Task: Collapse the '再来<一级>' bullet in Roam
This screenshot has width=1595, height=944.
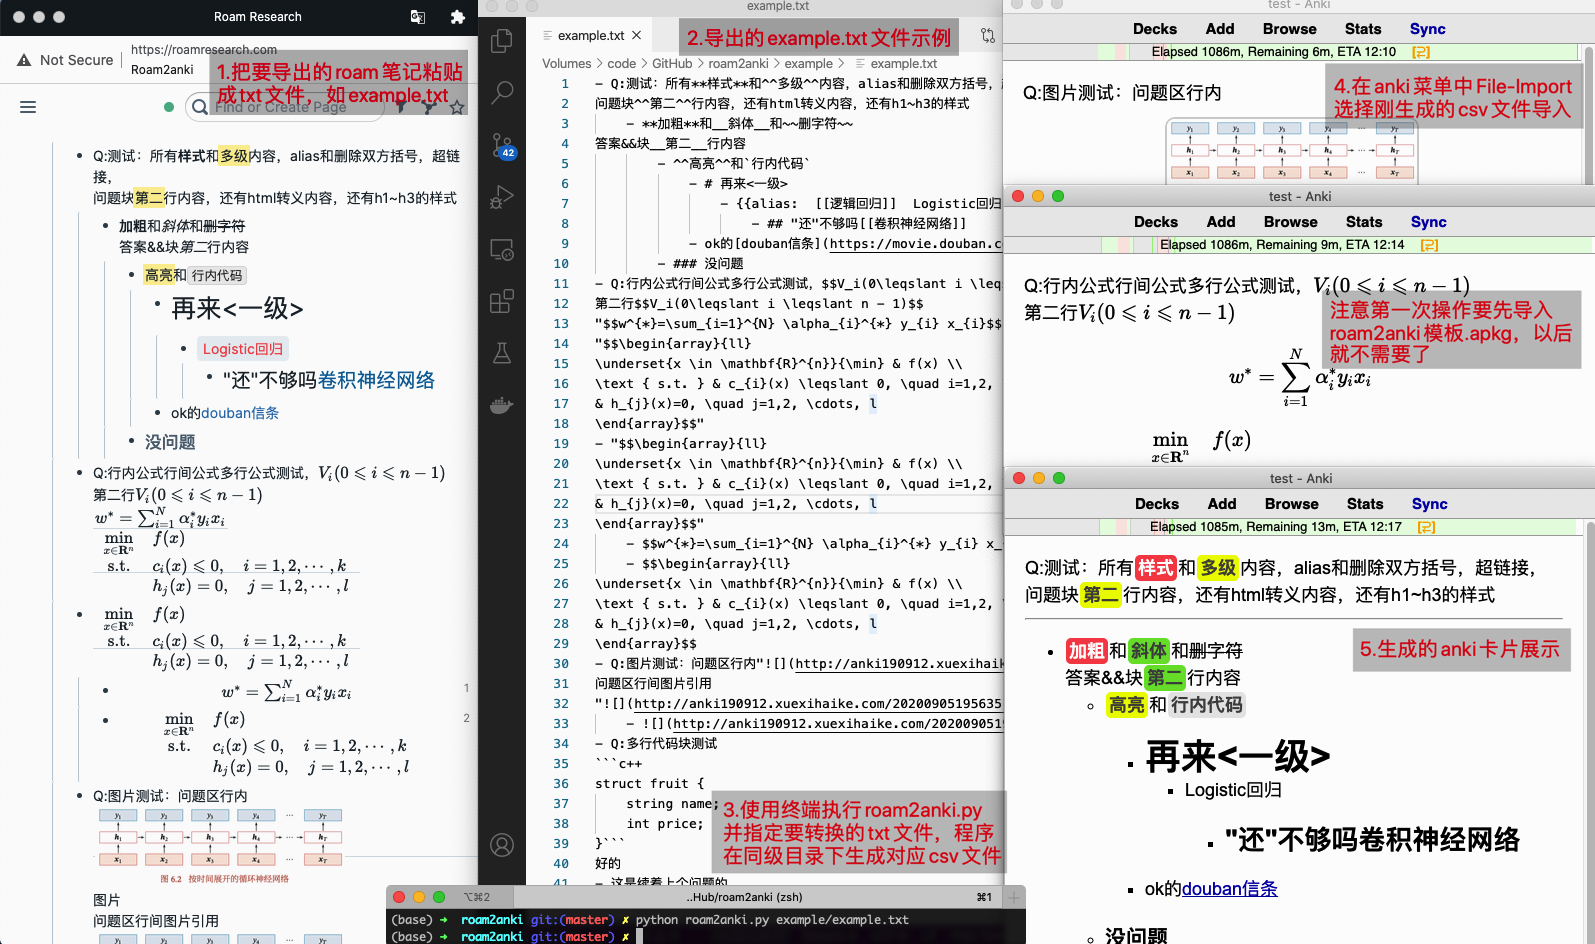Action: 158,303
